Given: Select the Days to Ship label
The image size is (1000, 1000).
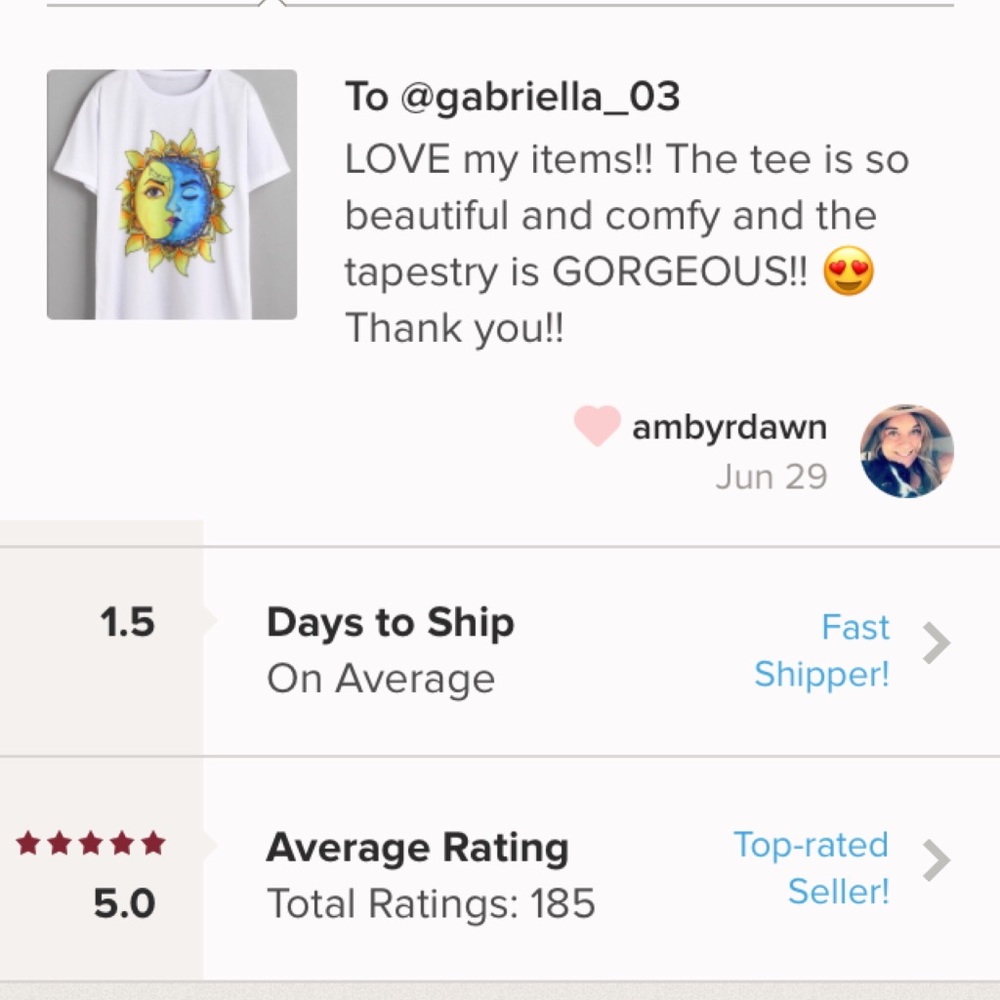Looking at the screenshot, I should click(x=390, y=623).
